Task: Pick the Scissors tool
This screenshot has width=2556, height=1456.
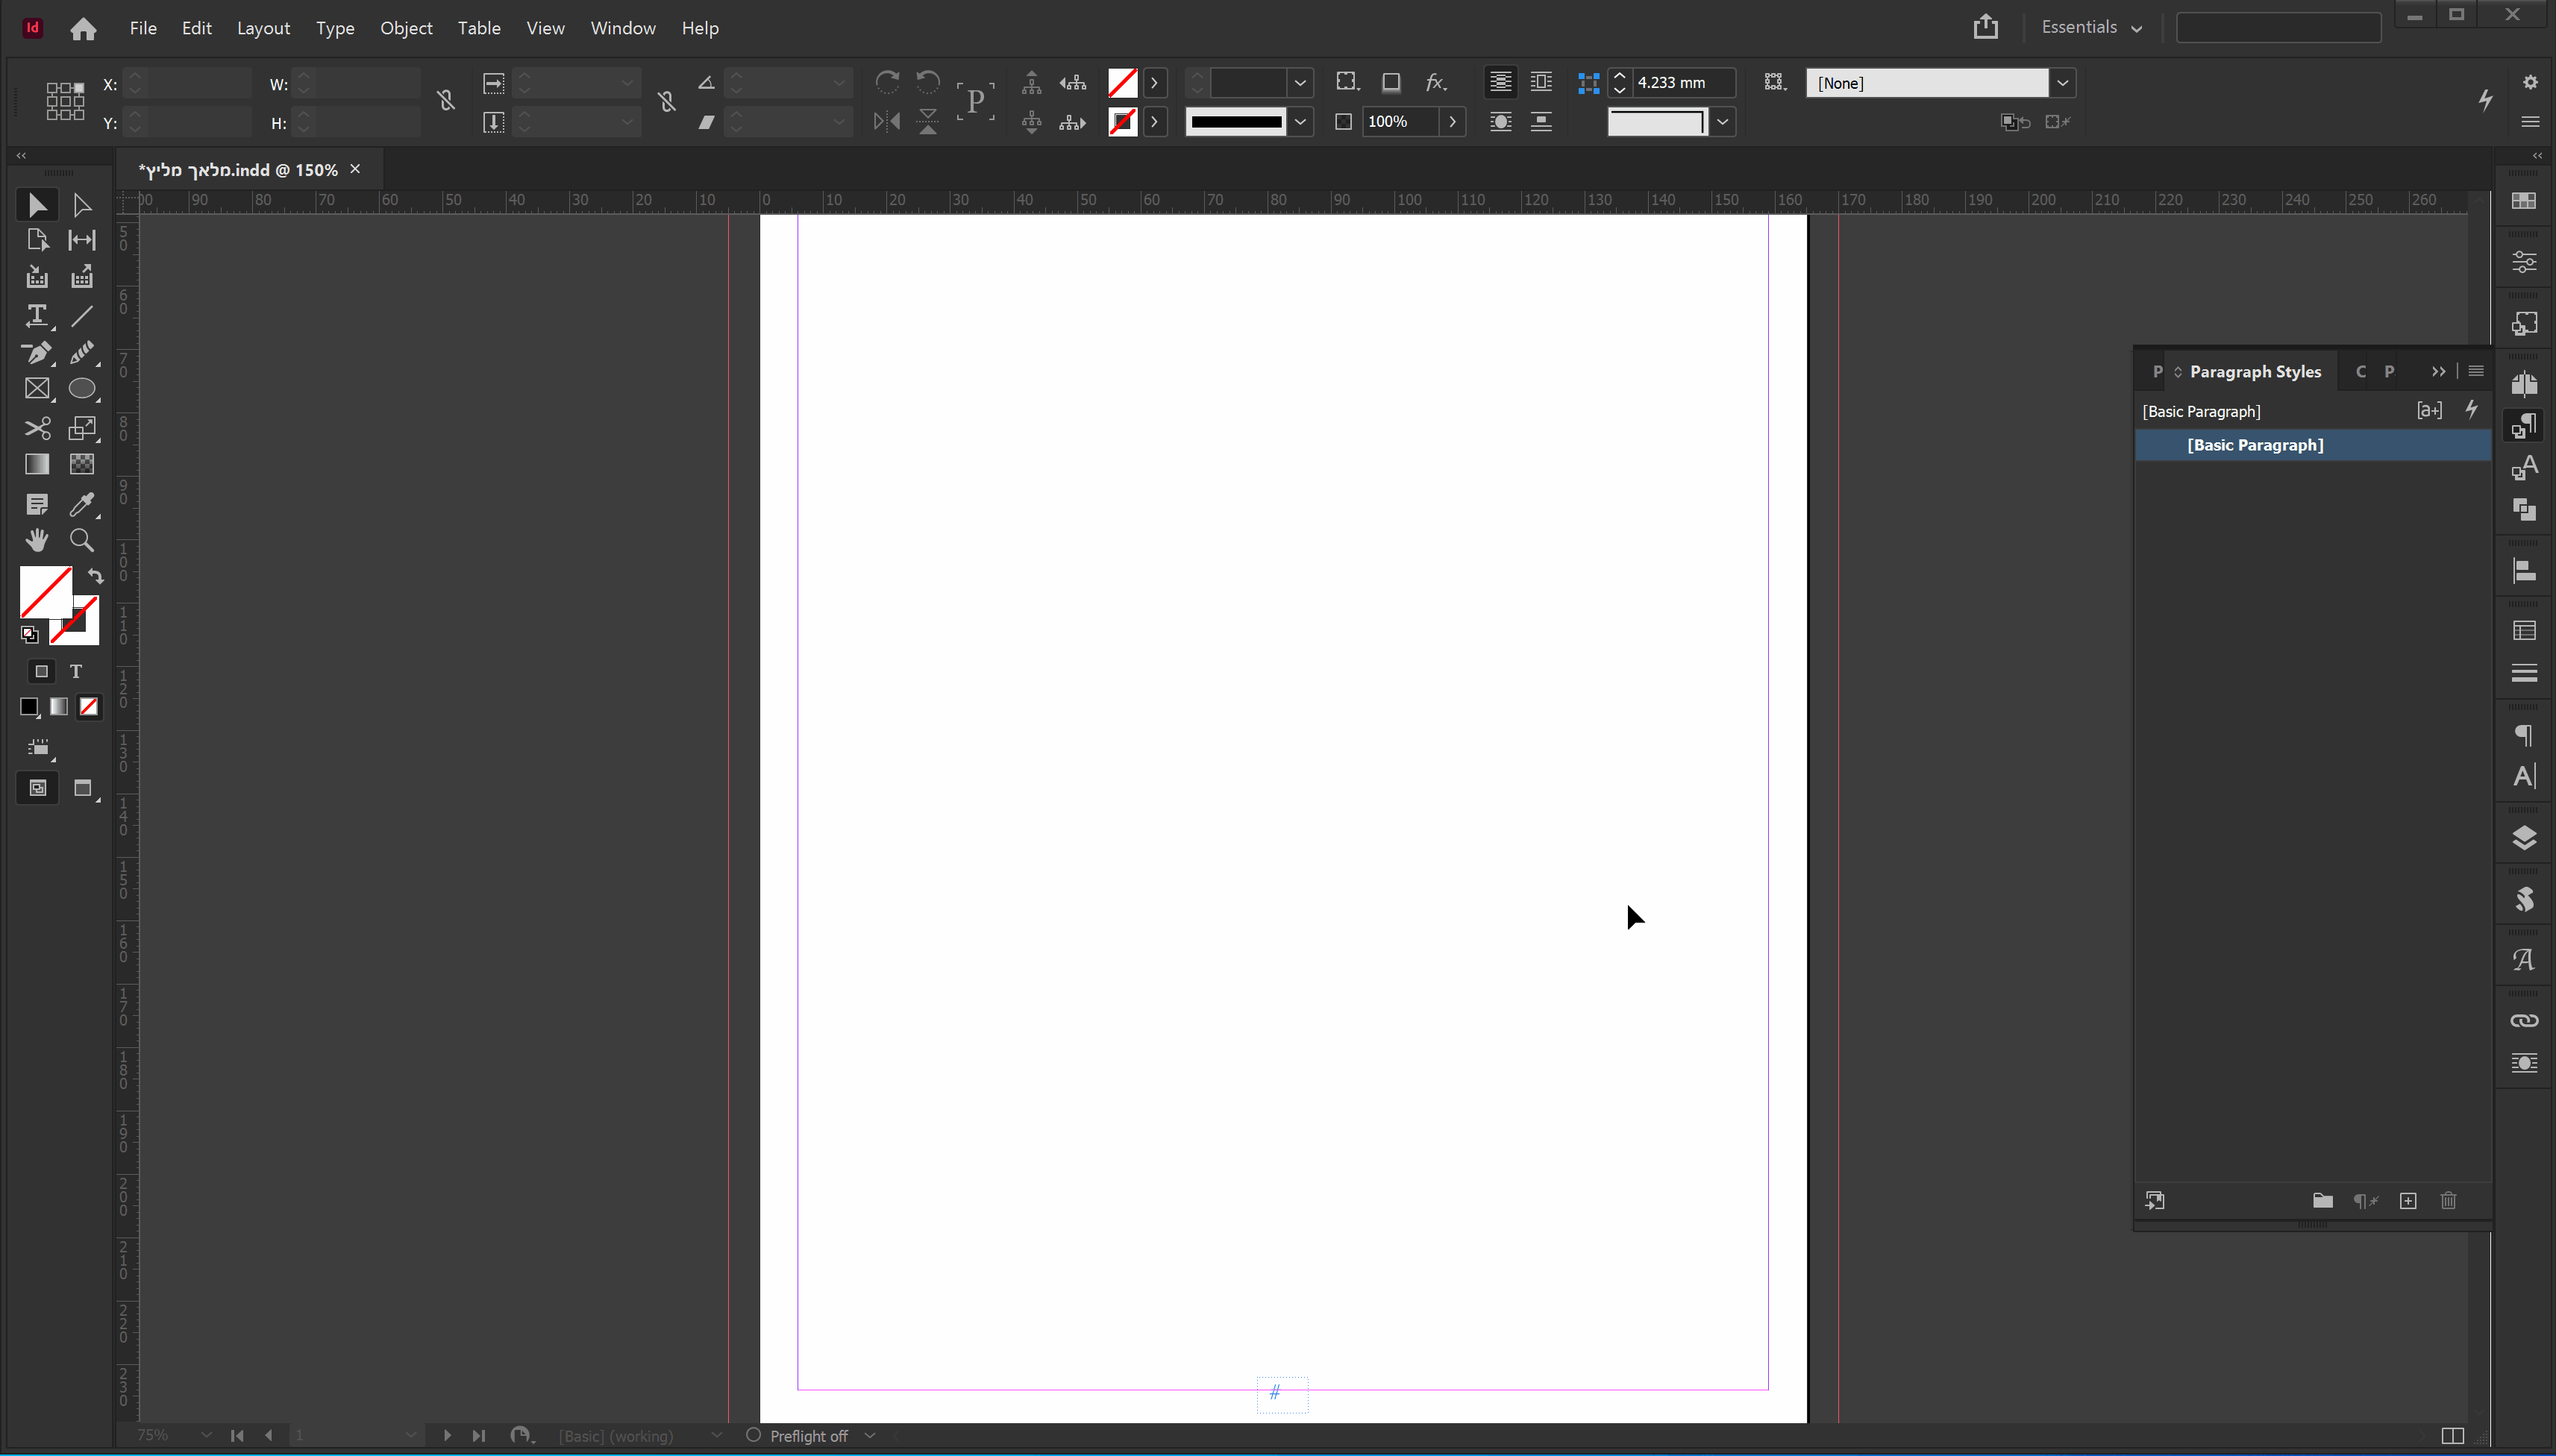Action: pyautogui.click(x=37, y=428)
